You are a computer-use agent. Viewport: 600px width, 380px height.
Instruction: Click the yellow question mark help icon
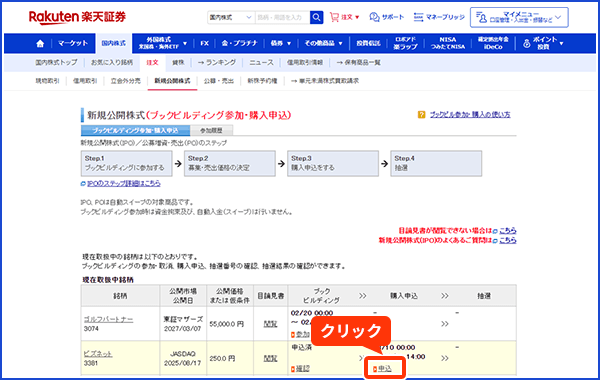coord(421,114)
